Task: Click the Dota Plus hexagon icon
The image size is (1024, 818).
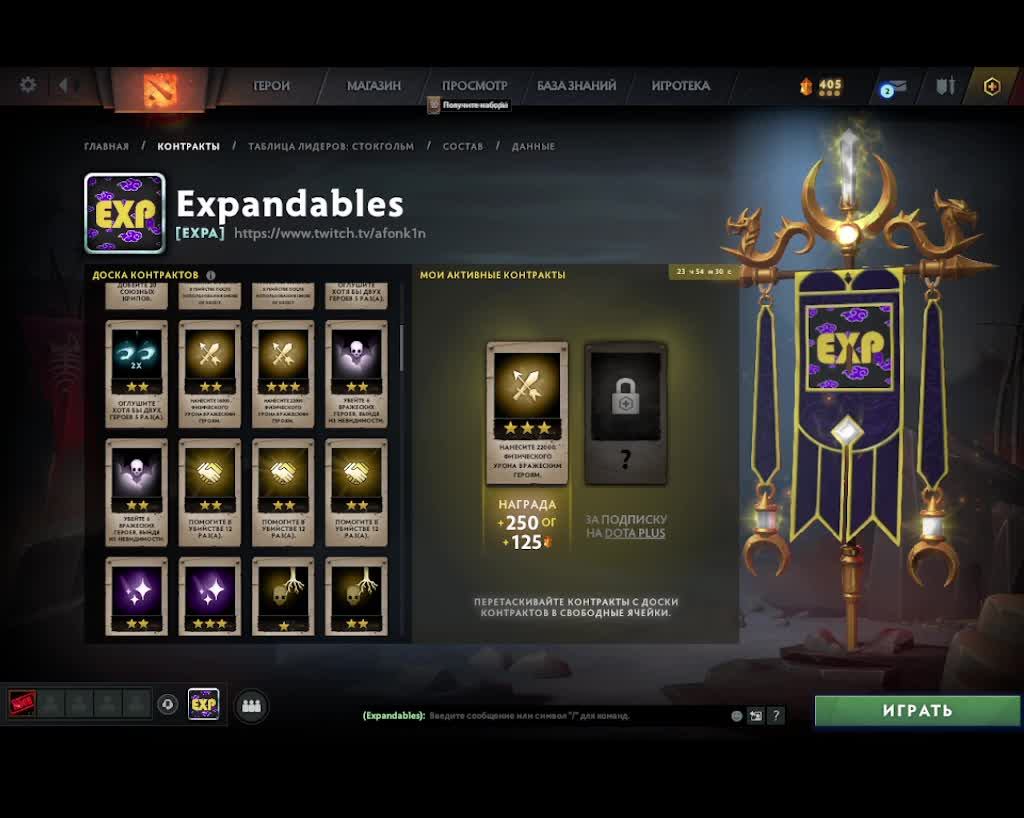Action: tap(991, 86)
